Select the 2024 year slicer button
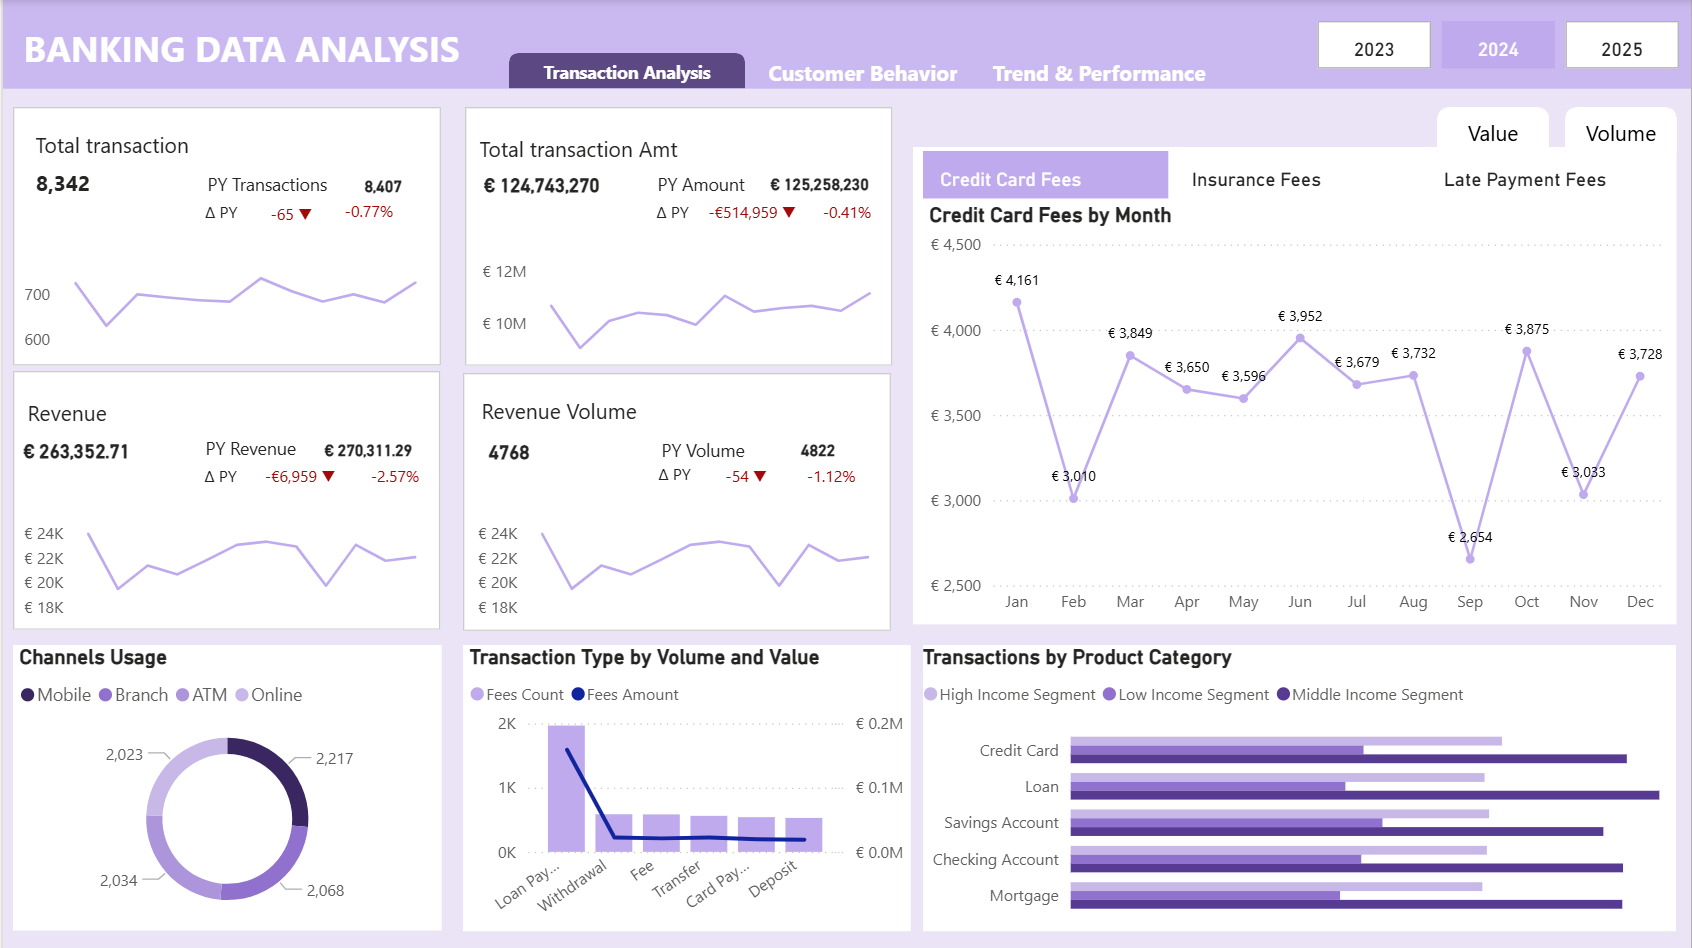This screenshot has width=1692, height=948. (x=1497, y=47)
